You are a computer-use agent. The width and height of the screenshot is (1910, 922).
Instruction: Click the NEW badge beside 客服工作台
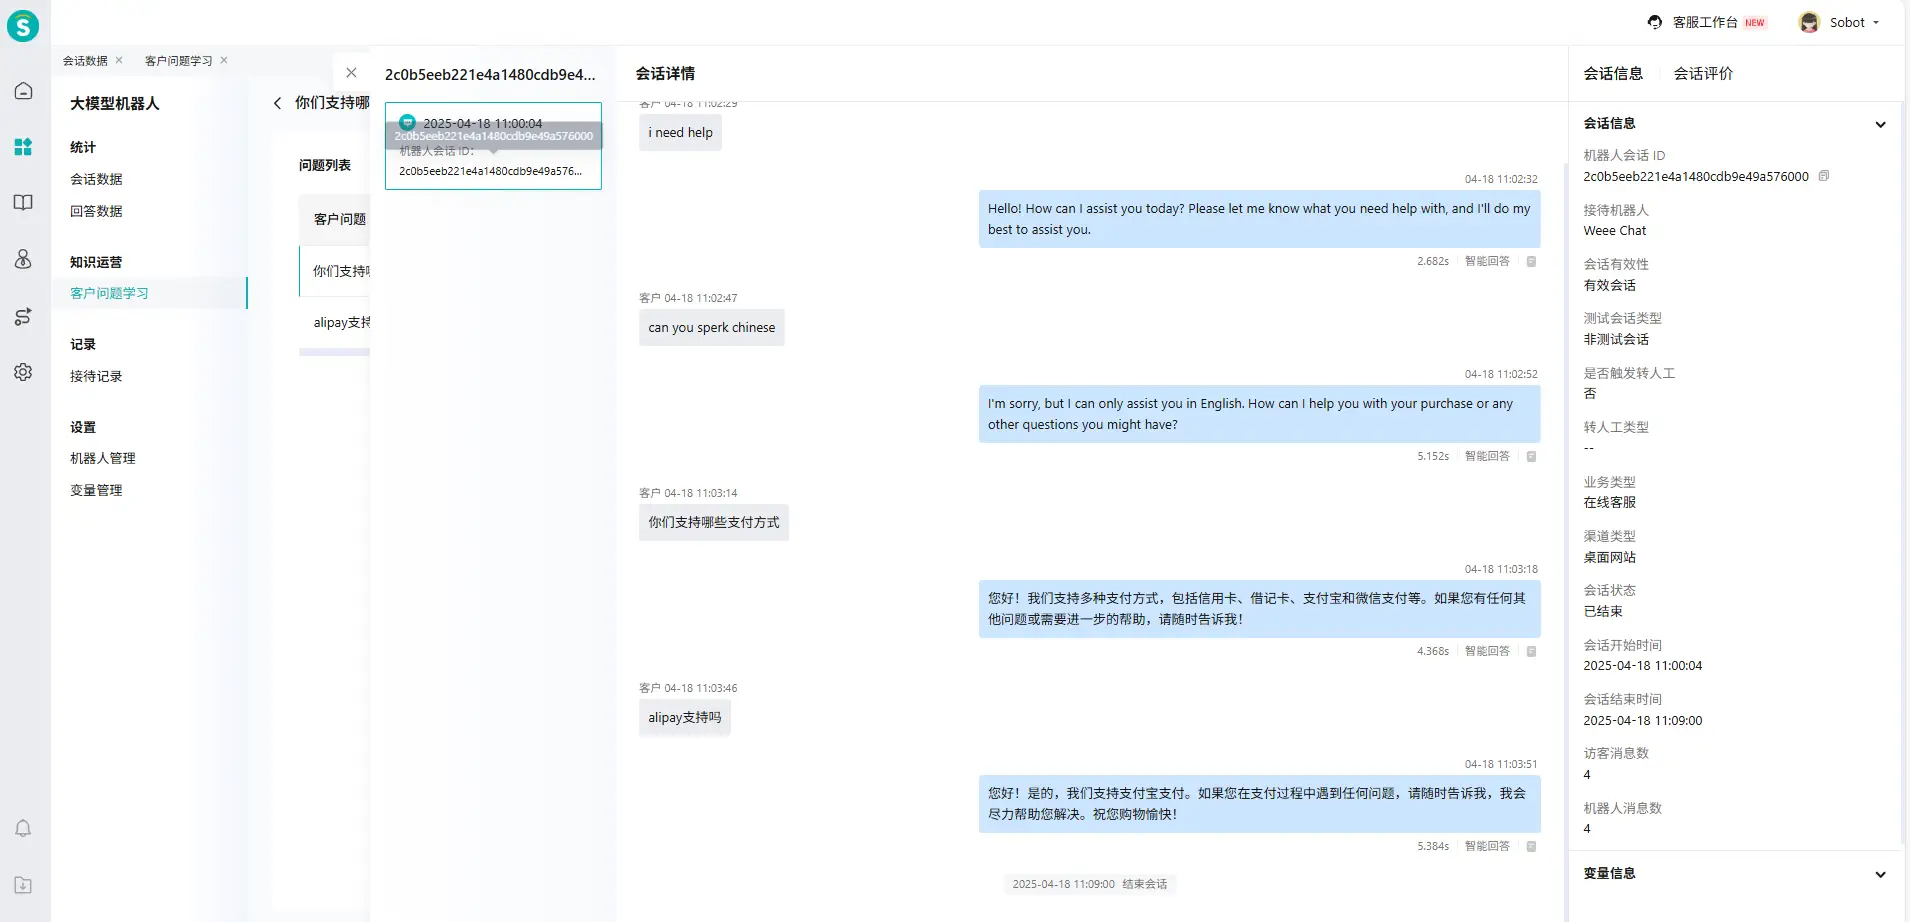pyautogui.click(x=1755, y=23)
